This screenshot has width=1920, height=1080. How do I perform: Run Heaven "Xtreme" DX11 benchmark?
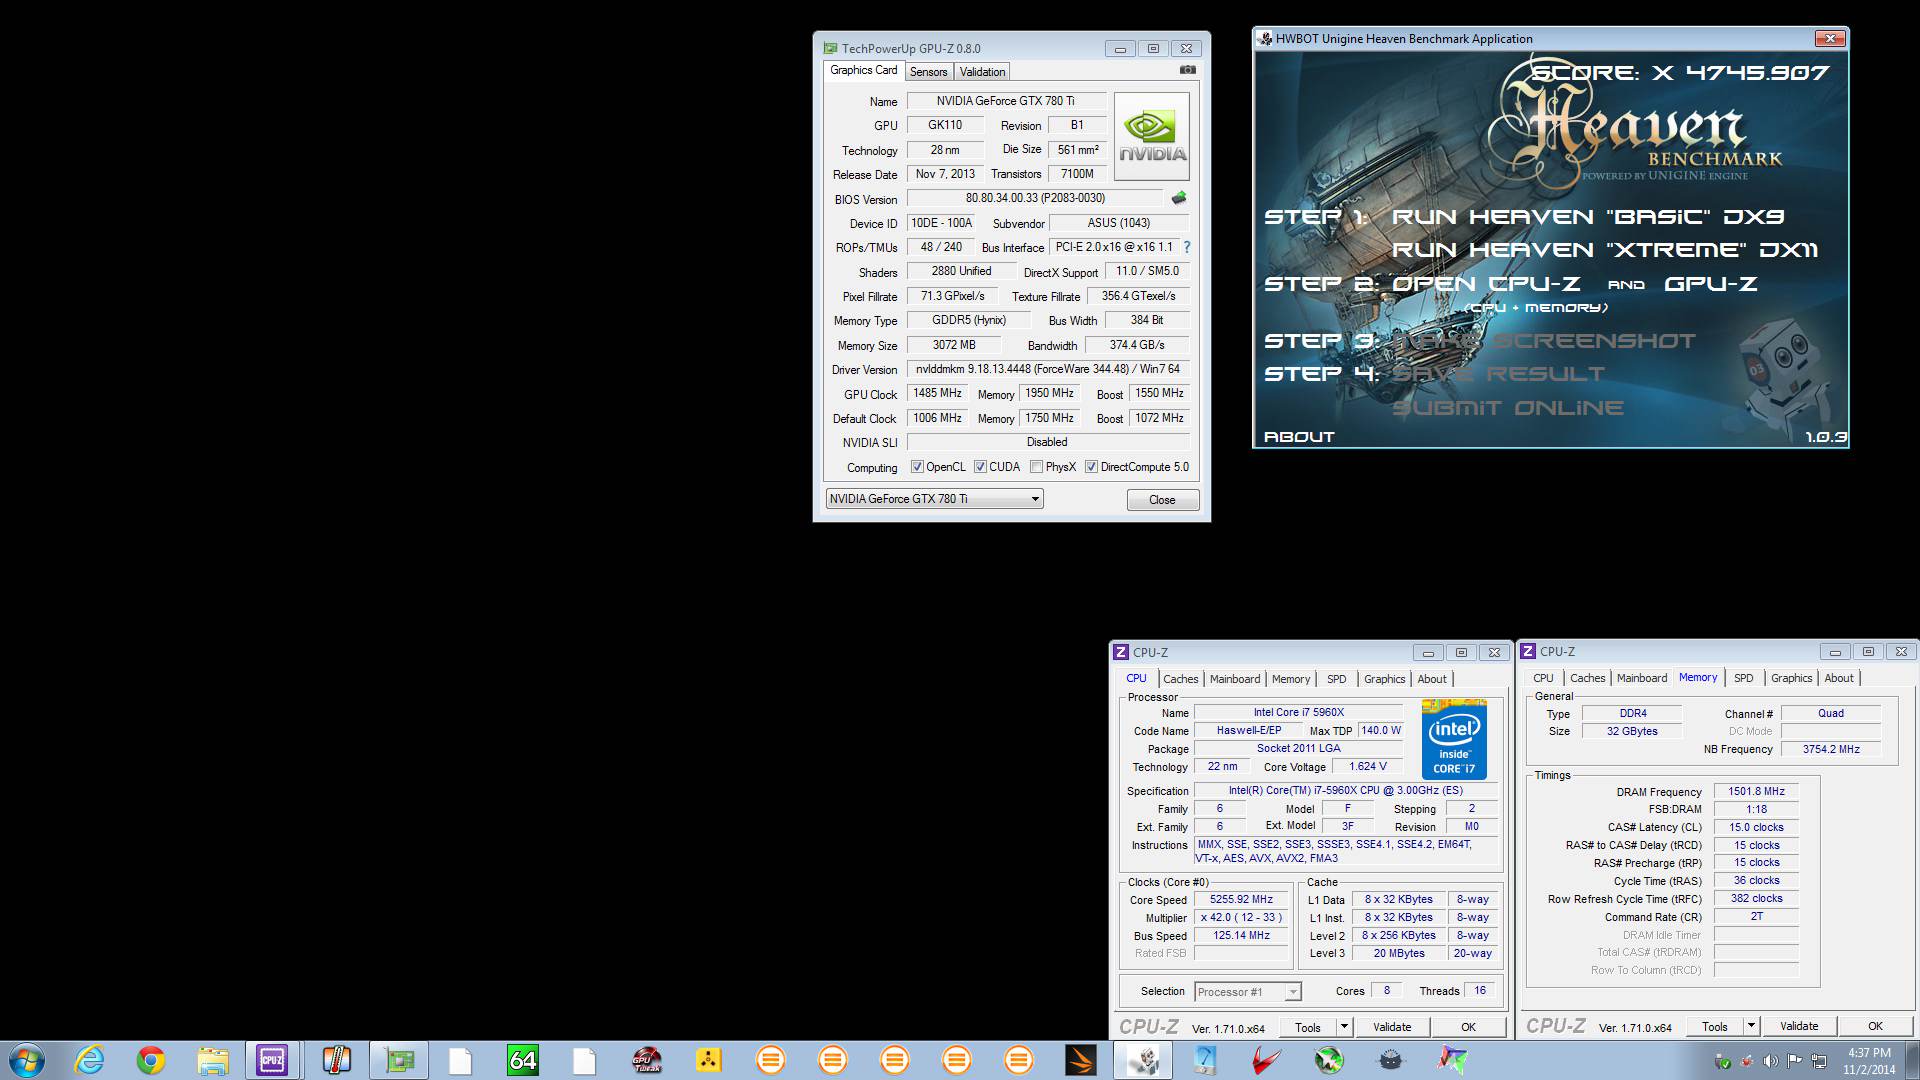1604,250
